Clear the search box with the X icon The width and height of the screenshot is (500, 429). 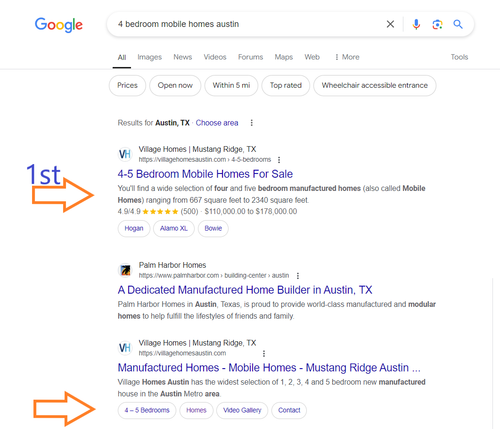coord(390,24)
